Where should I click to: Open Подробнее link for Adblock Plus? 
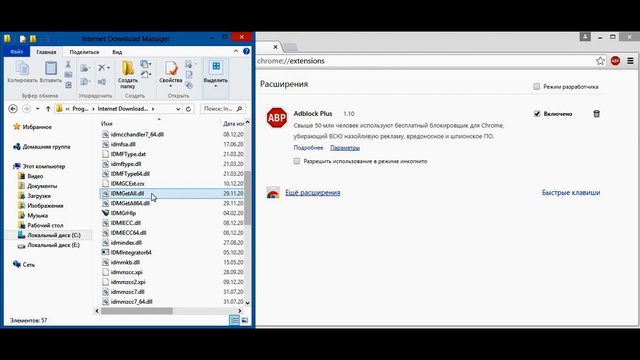(x=308, y=148)
